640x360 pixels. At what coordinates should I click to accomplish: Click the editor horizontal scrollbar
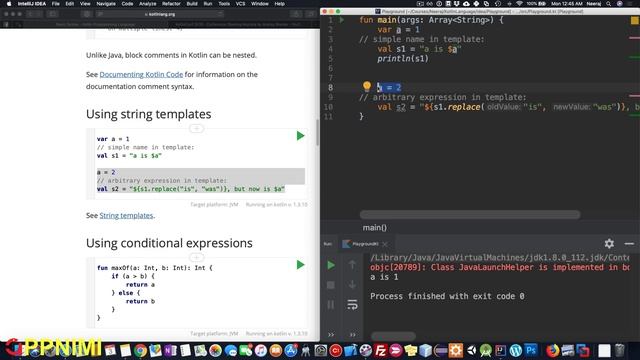click(470, 215)
